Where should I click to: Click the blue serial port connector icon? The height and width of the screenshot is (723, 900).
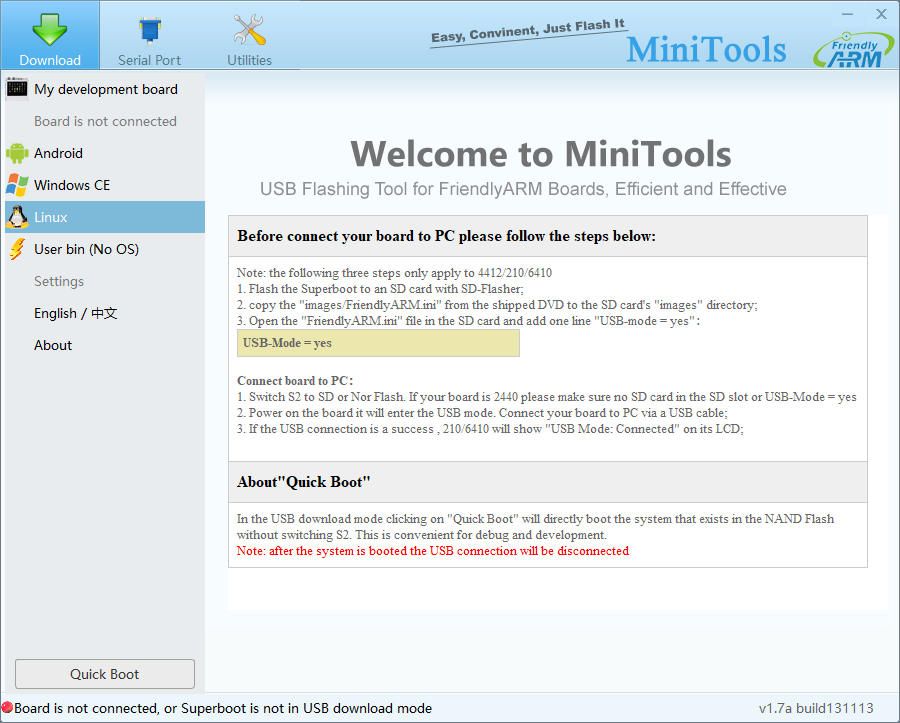(x=150, y=30)
